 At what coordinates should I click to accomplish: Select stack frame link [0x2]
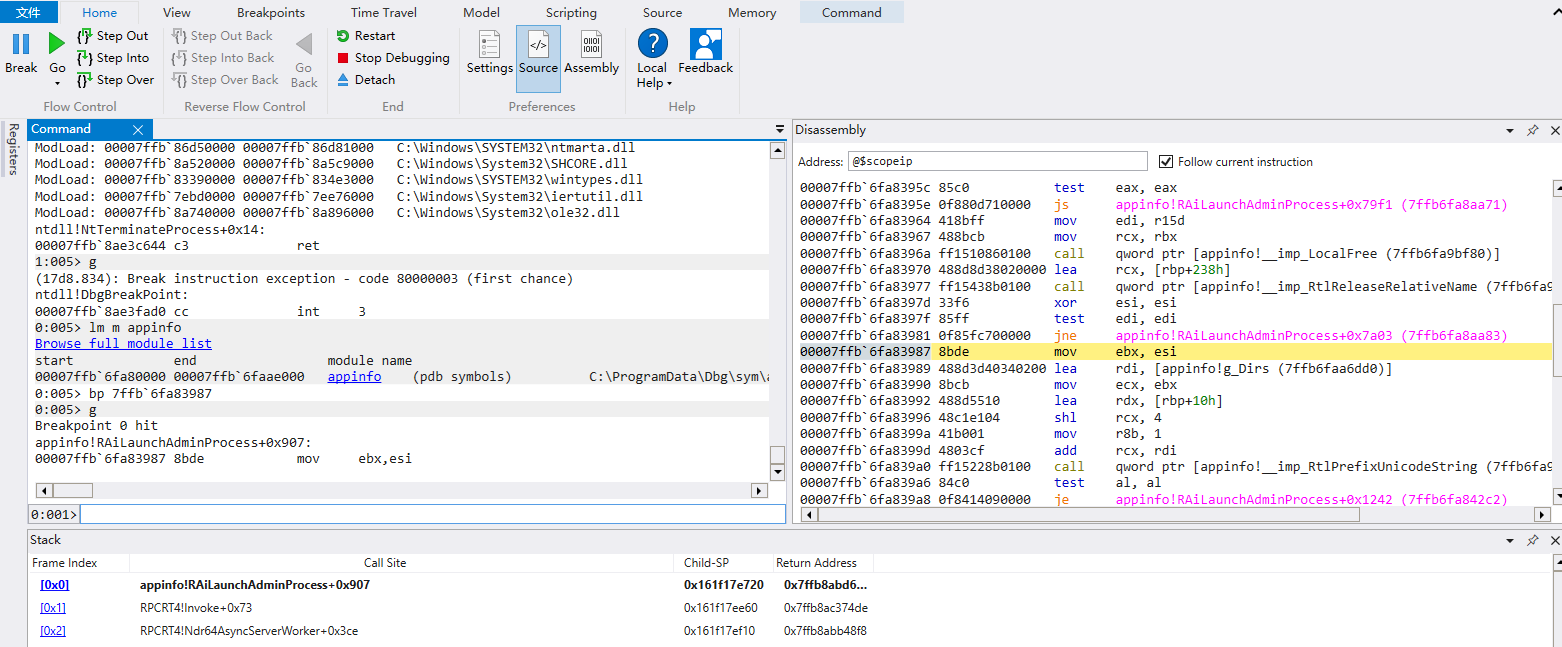point(53,630)
